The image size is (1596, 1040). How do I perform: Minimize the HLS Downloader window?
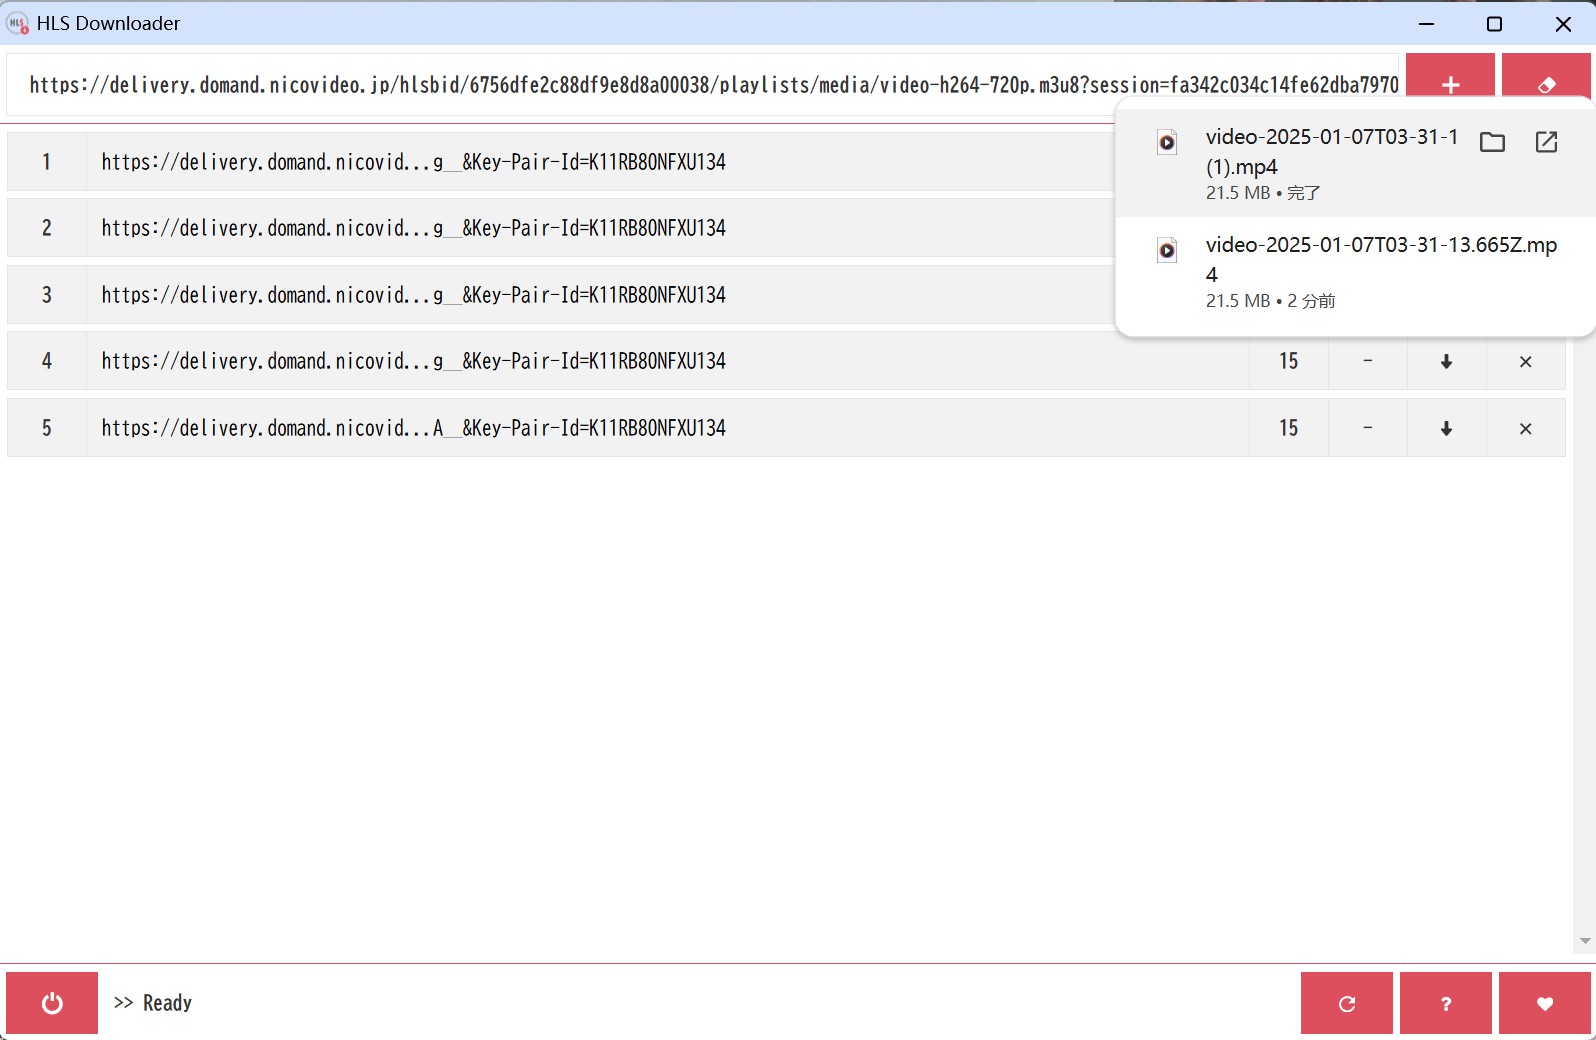[x=1426, y=23]
